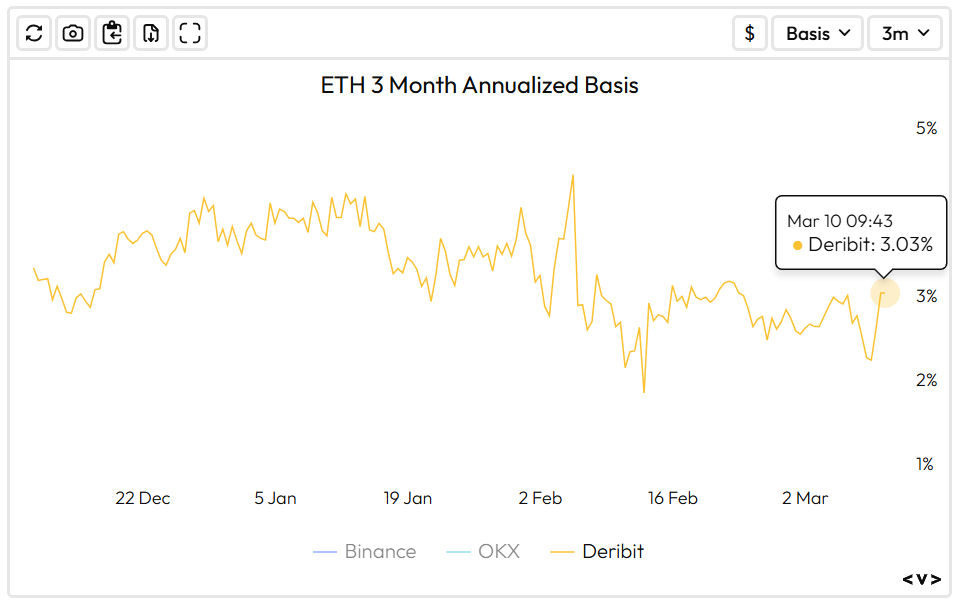Viewport: 958px width, 606px height.
Task: Click the 2 Feb date axis label
Action: click(540, 498)
